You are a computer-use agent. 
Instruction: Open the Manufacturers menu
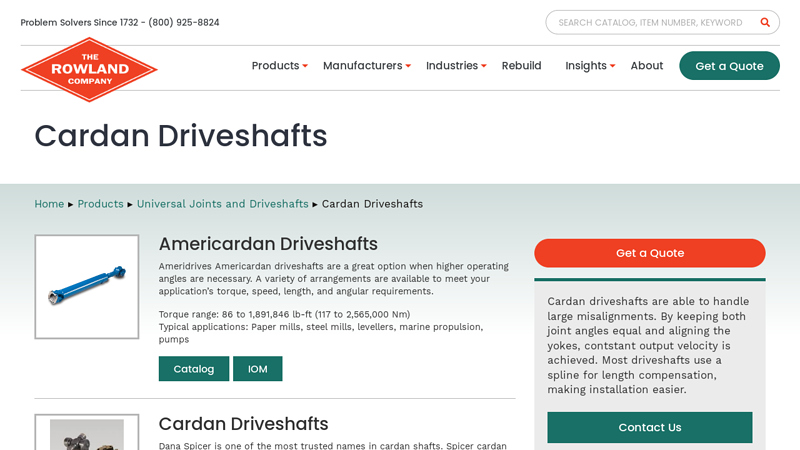pos(362,66)
